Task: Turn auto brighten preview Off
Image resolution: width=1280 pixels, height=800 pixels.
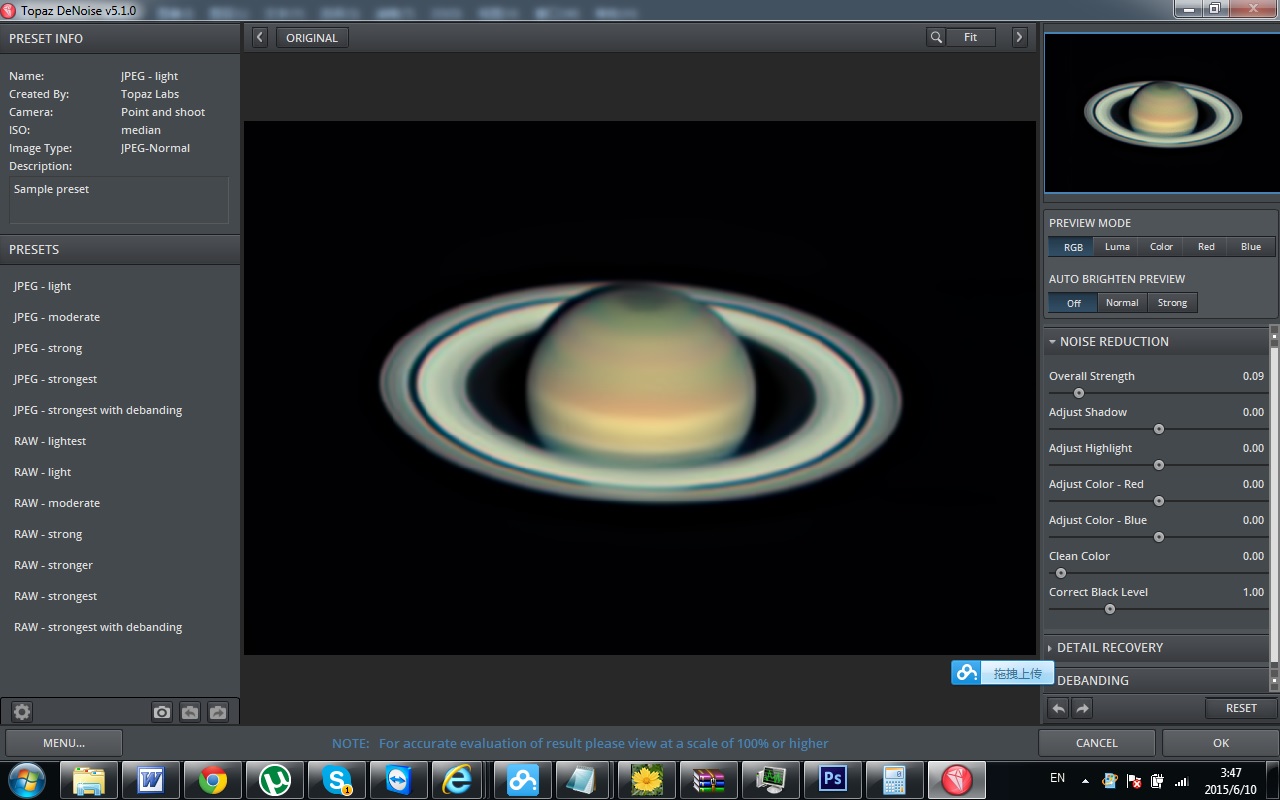Action: click(x=1073, y=303)
